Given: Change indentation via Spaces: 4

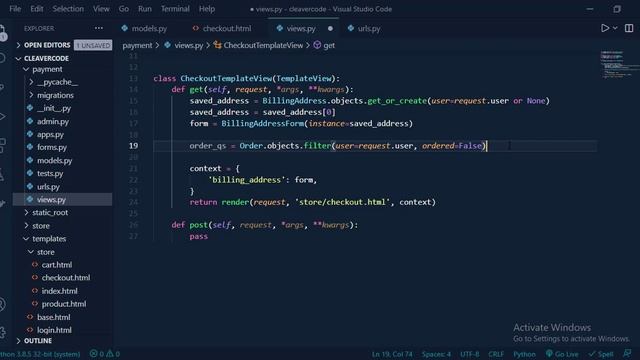Looking at the screenshot, I should (x=436, y=354).
